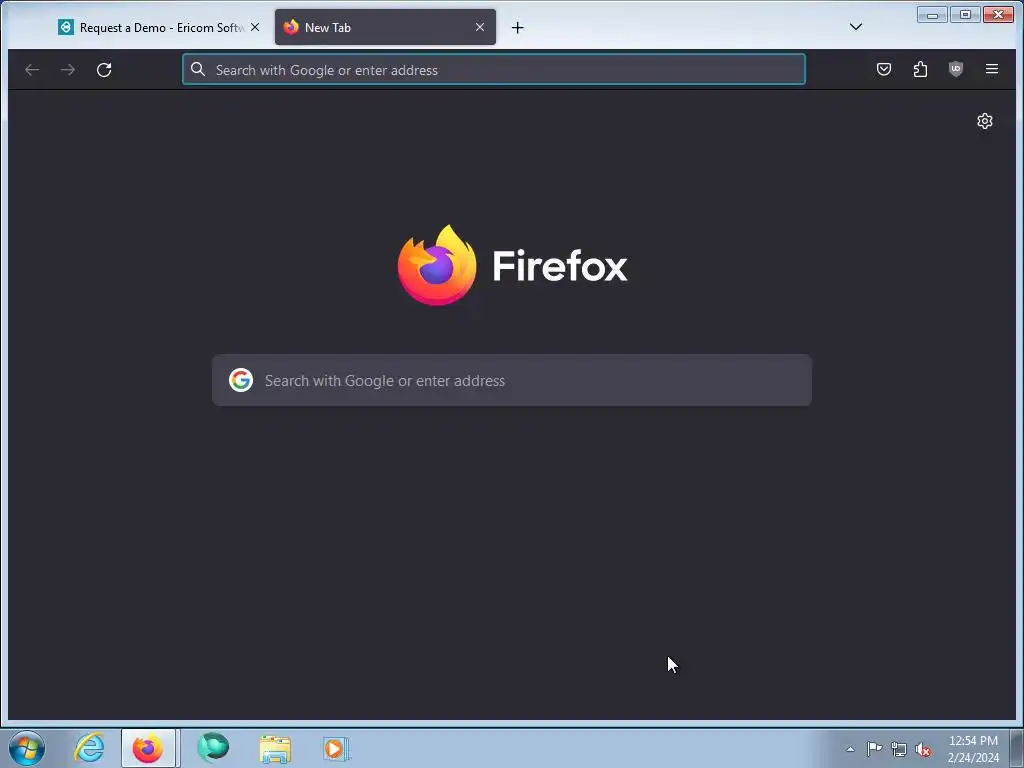
Task: Launch Windows Media Player from taskbar
Action: click(x=336, y=749)
